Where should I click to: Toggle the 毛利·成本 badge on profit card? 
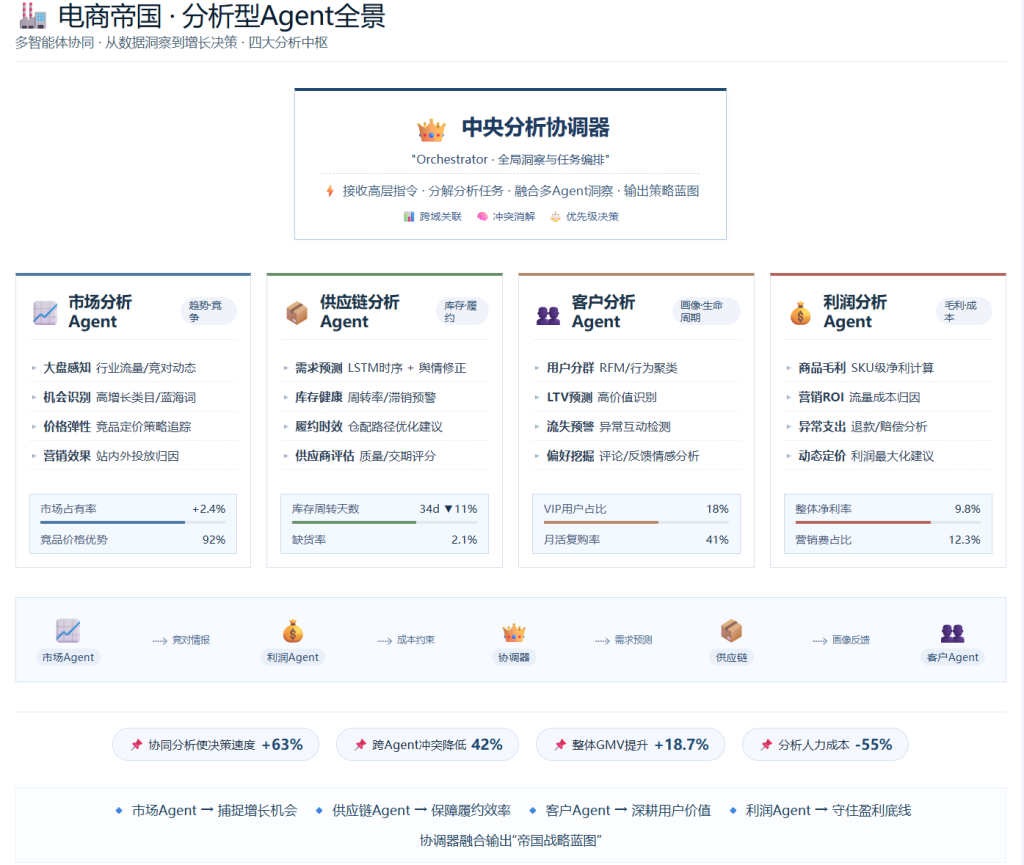[x=963, y=309]
